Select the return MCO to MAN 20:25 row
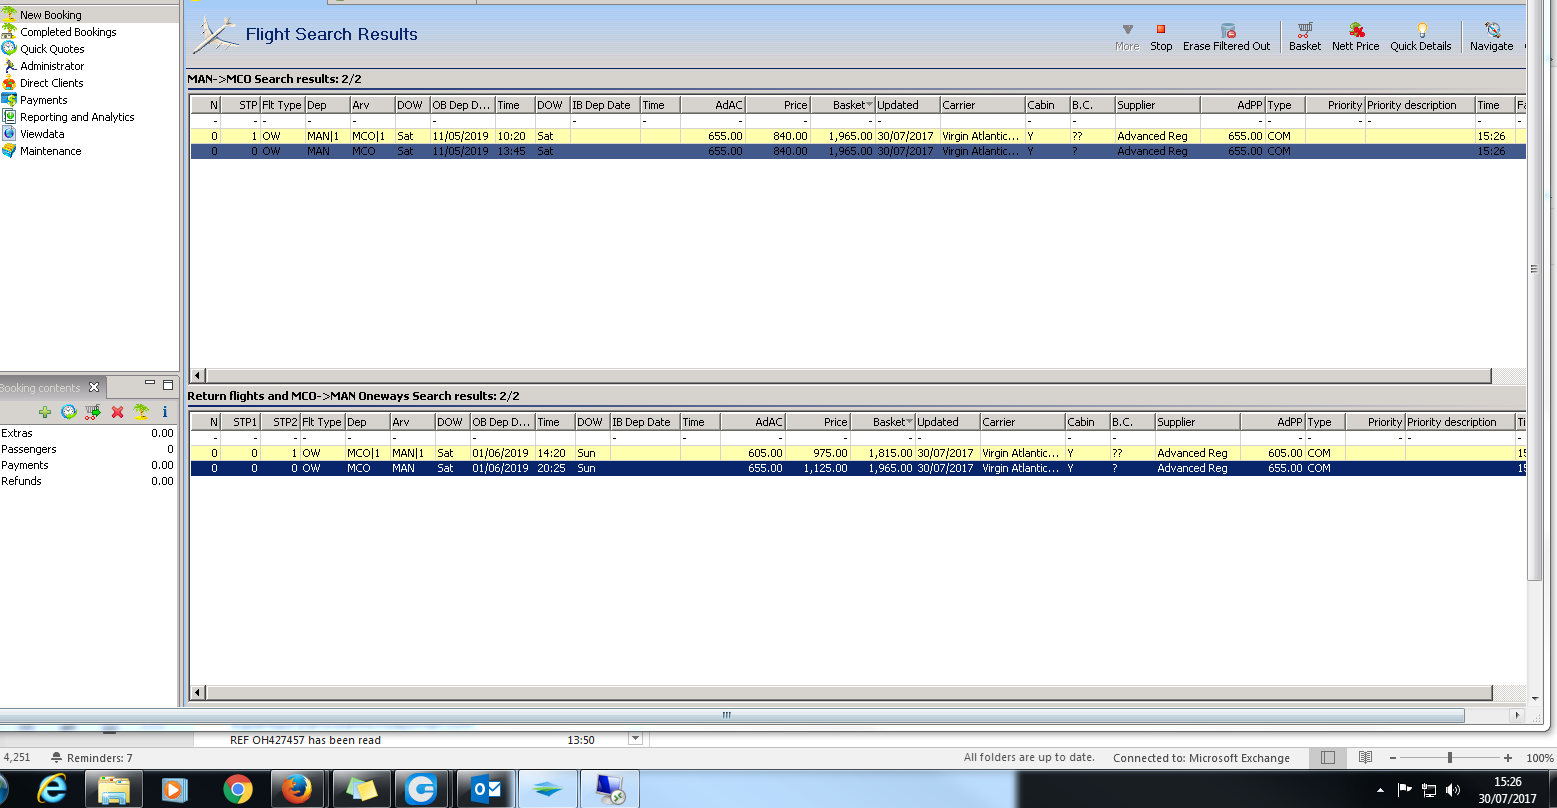 pos(858,468)
